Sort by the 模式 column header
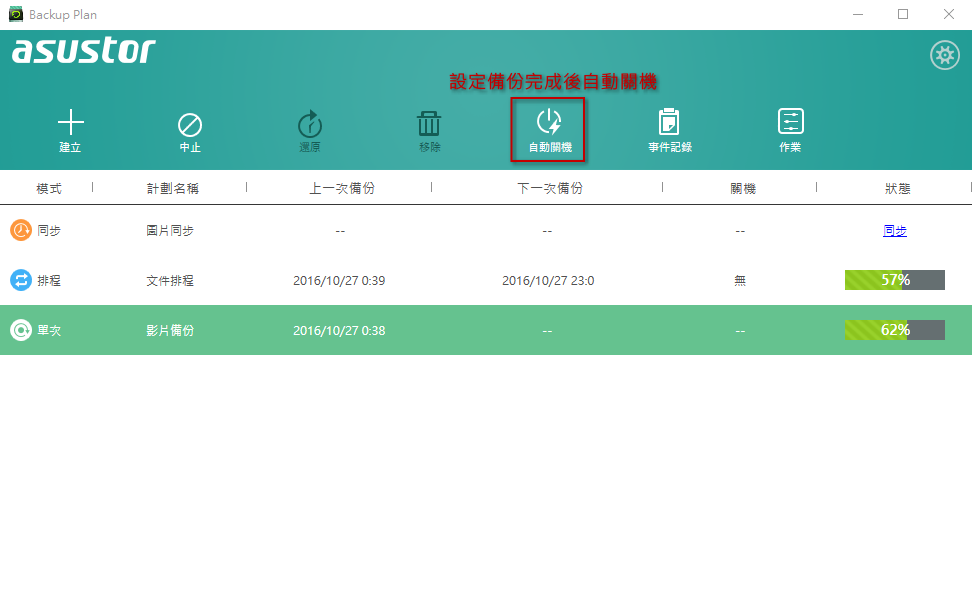Viewport: 972px width, 616px height. (49, 188)
